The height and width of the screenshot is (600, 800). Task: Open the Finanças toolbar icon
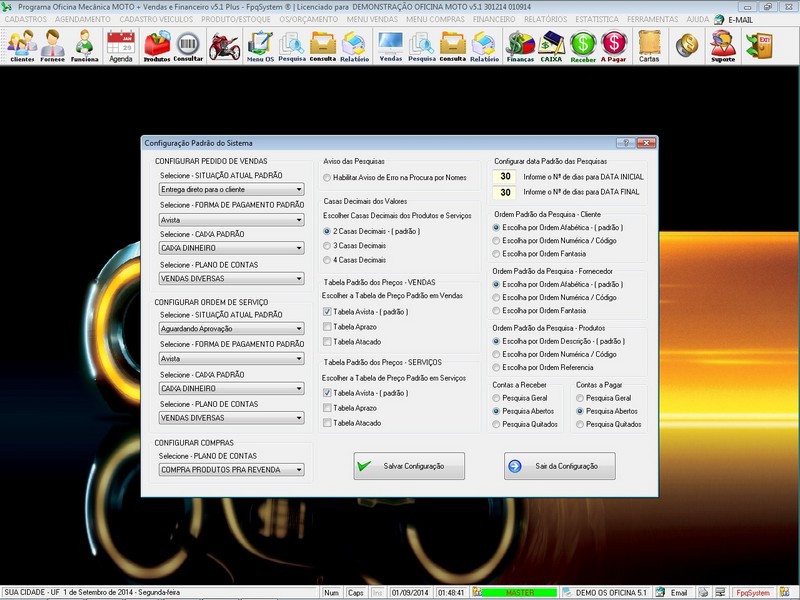(x=520, y=45)
